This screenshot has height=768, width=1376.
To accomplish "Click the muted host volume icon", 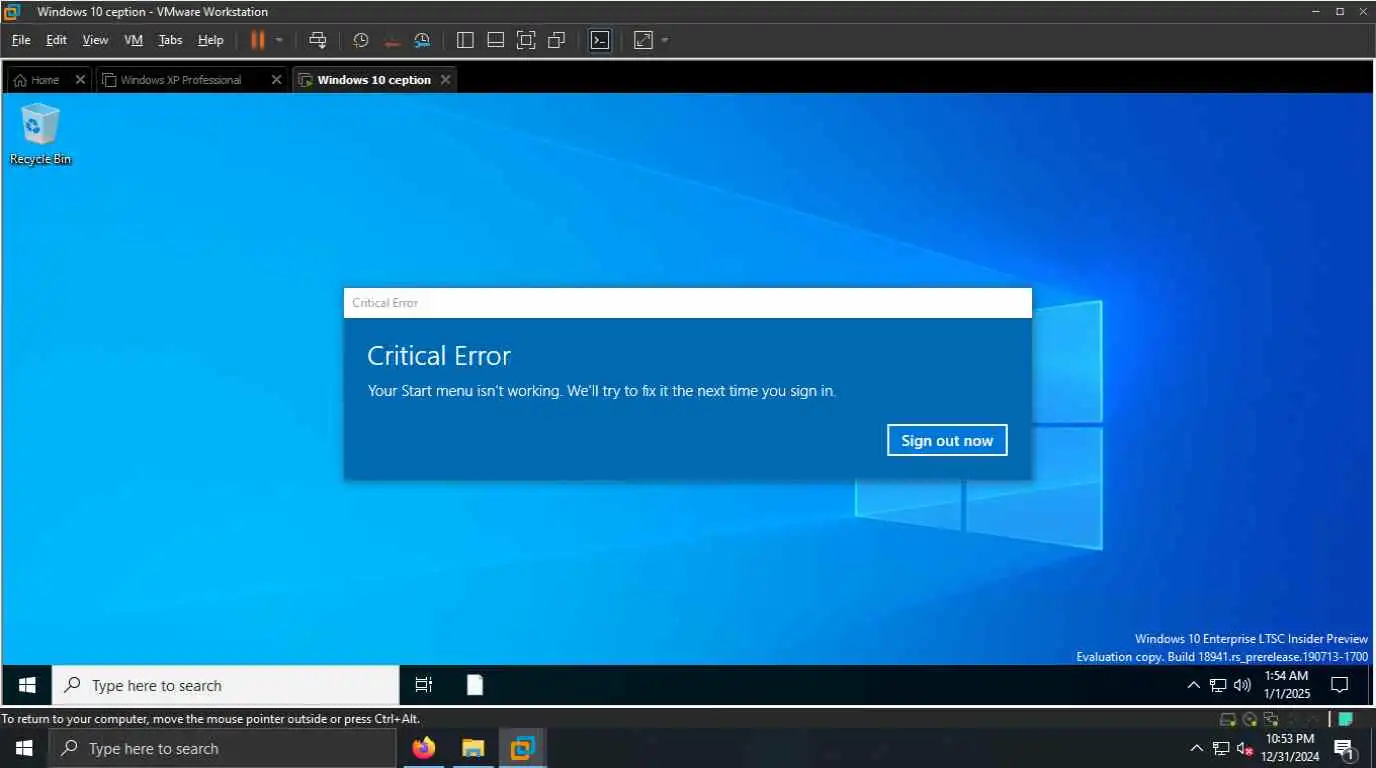I will [1245, 748].
